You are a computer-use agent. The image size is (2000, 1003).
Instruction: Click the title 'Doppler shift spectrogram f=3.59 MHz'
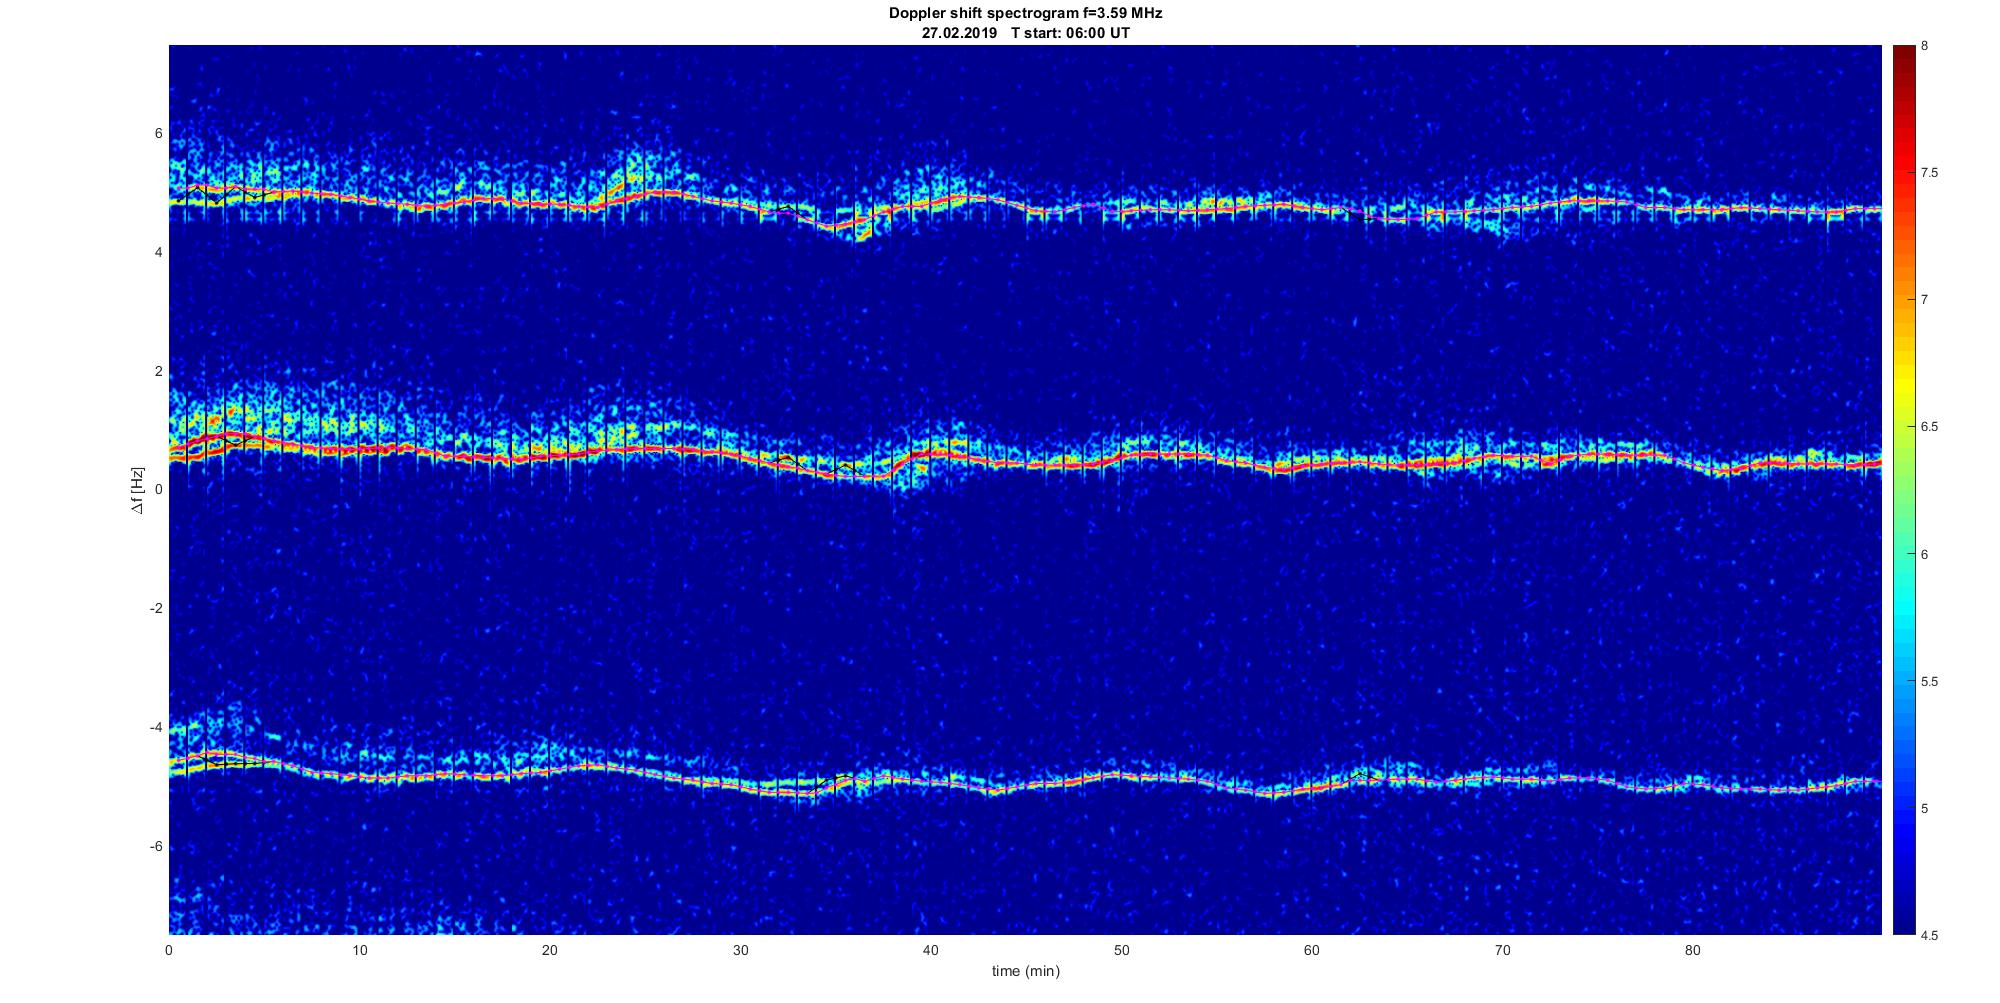click(1025, 14)
